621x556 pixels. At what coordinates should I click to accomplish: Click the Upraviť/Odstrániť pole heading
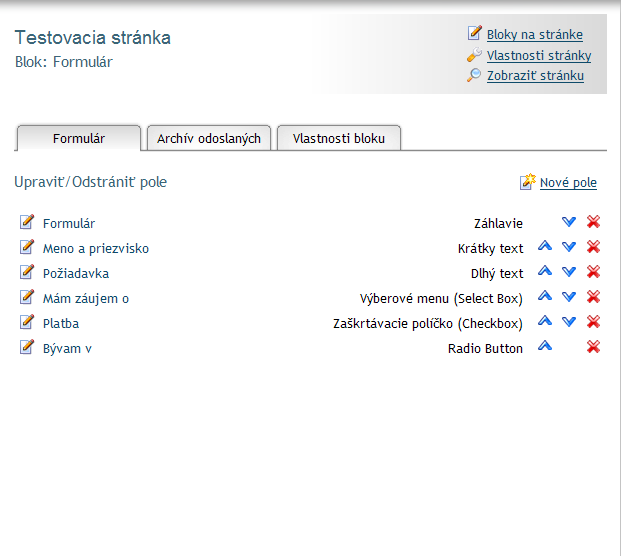click(91, 182)
